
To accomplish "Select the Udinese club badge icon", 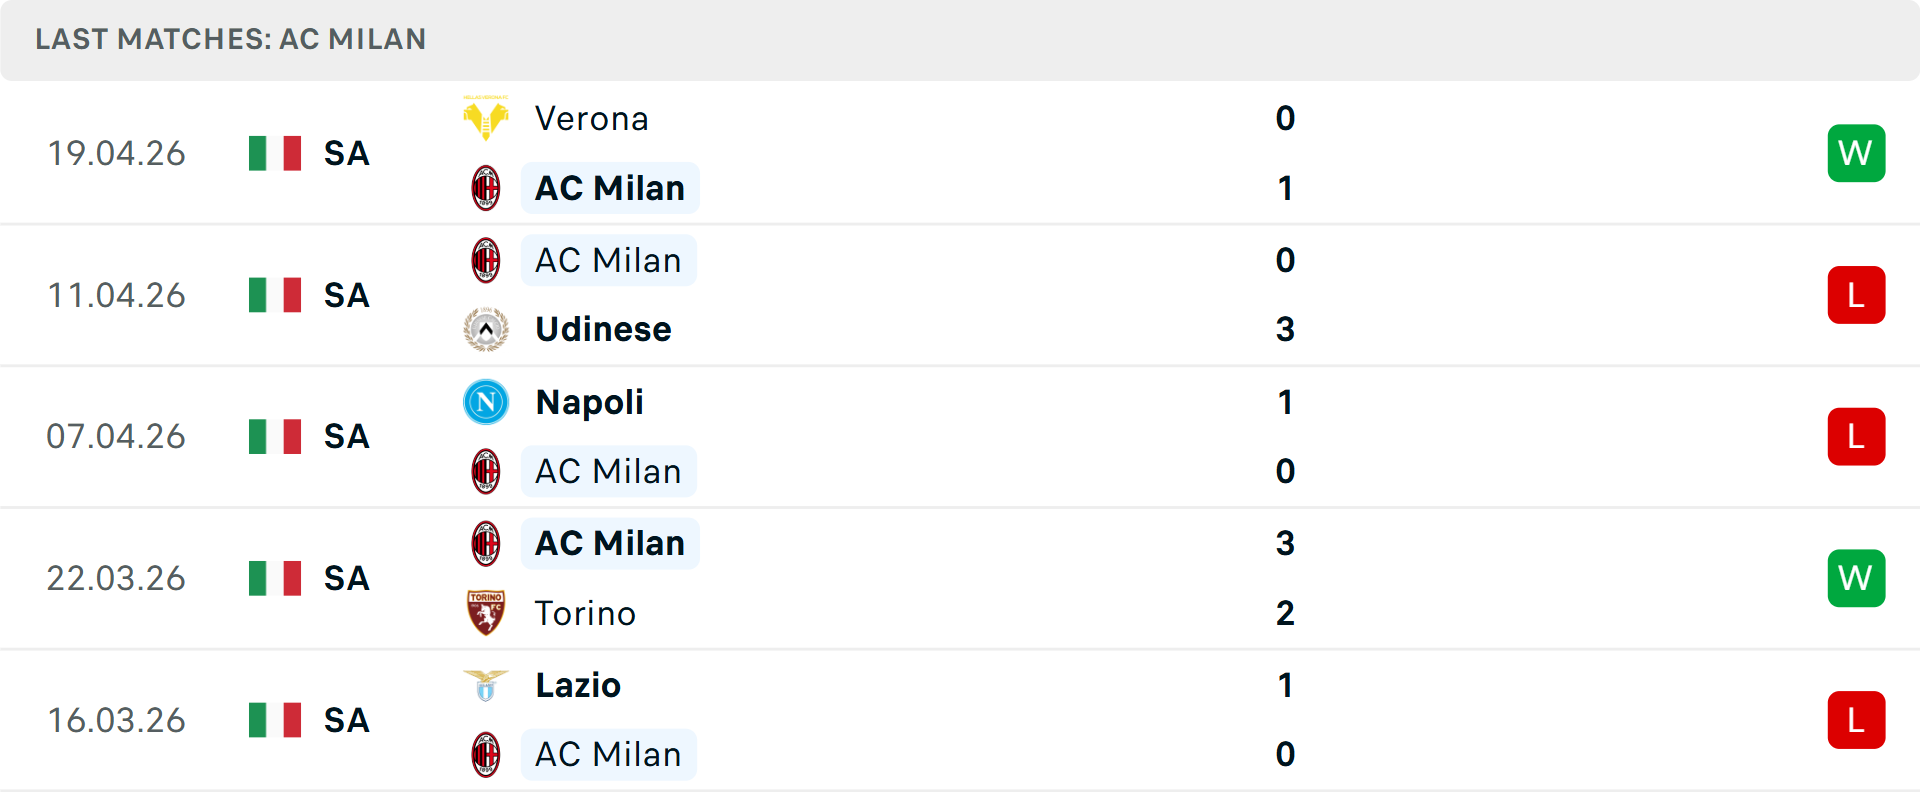I will (x=486, y=329).
